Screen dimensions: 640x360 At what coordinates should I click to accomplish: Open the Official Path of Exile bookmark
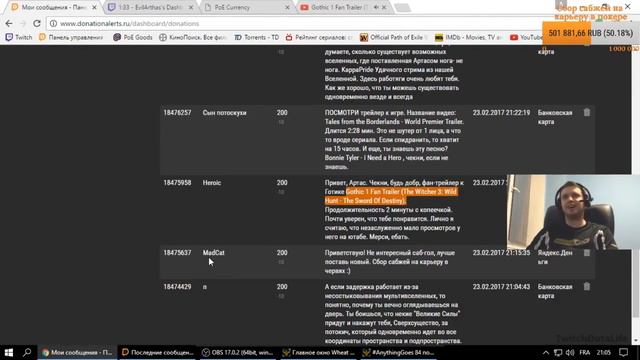393,37
